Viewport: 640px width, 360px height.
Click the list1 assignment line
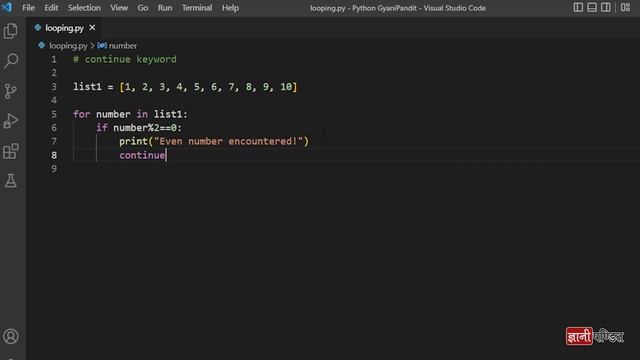pyautogui.click(x=185, y=87)
